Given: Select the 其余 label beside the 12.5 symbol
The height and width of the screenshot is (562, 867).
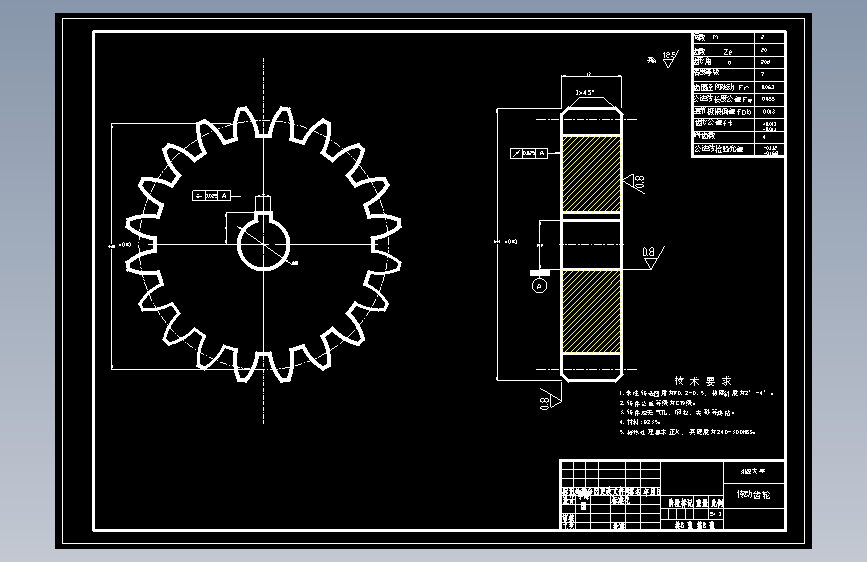Looking at the screenshot, I should click(652, 60).
